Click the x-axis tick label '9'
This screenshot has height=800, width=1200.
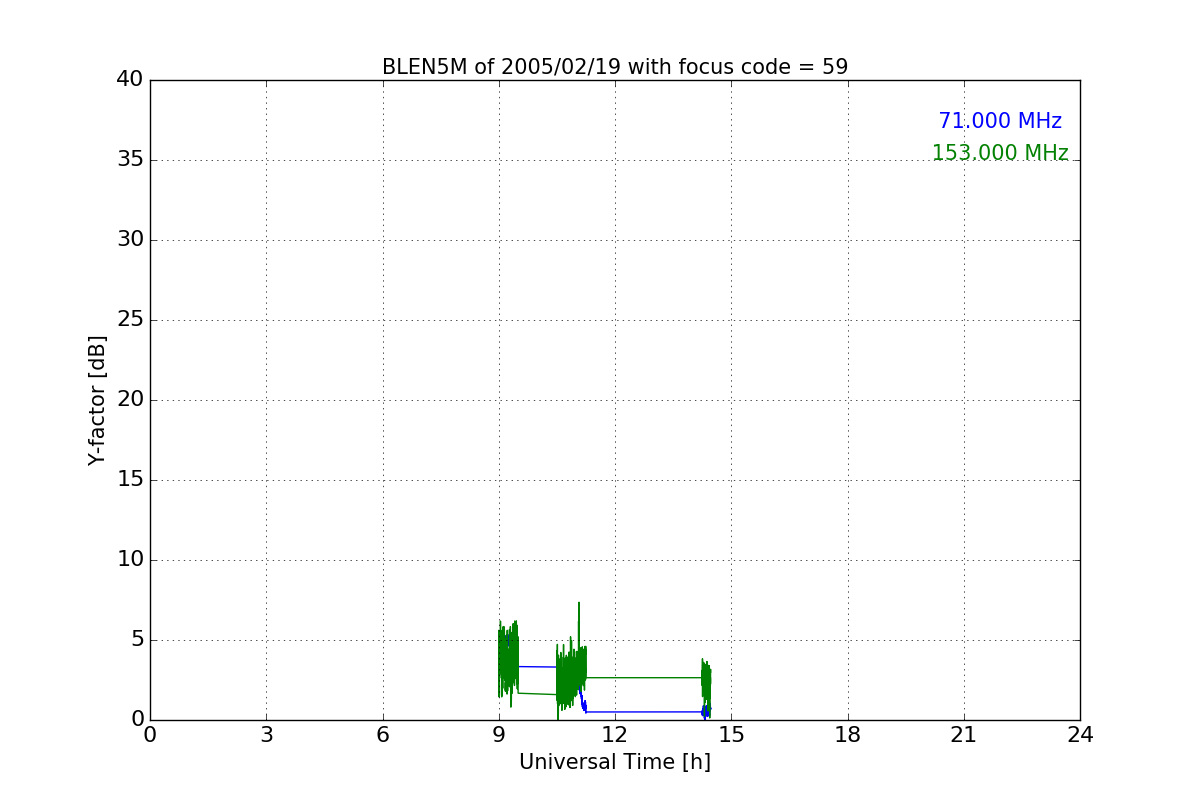(499, 735)
